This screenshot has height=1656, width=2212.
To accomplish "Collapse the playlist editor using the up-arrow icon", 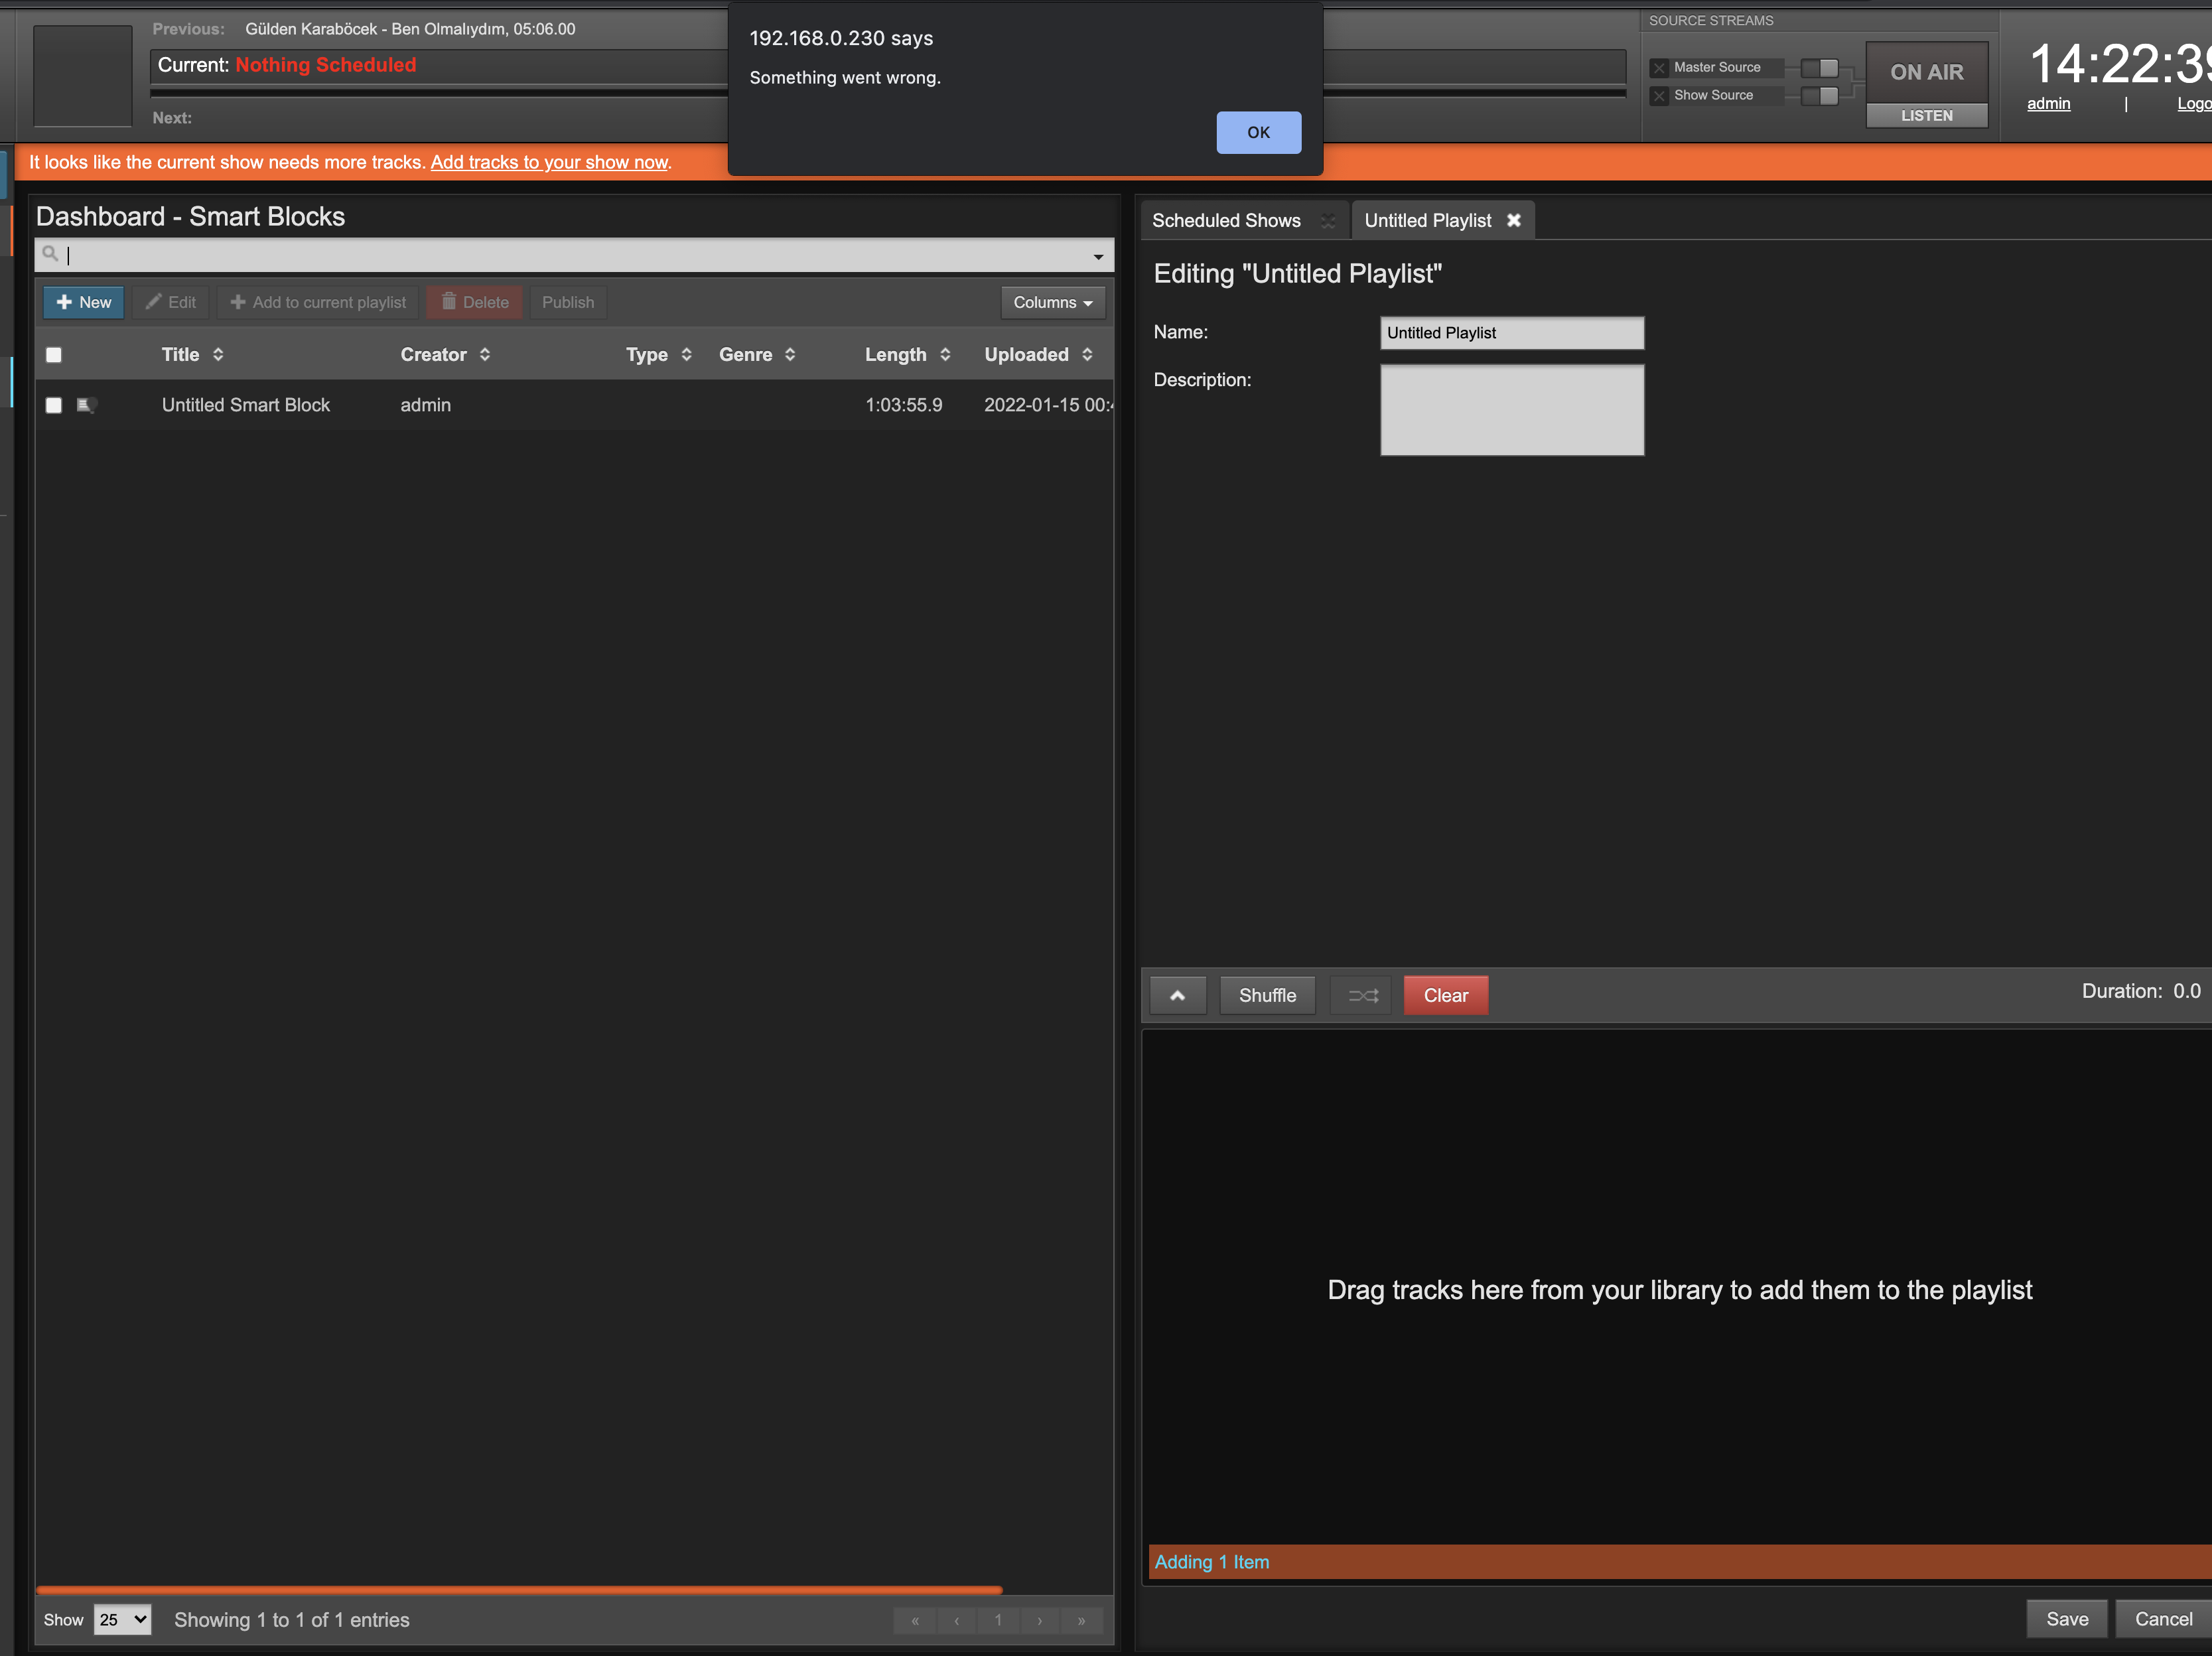I will (1177, 995).
